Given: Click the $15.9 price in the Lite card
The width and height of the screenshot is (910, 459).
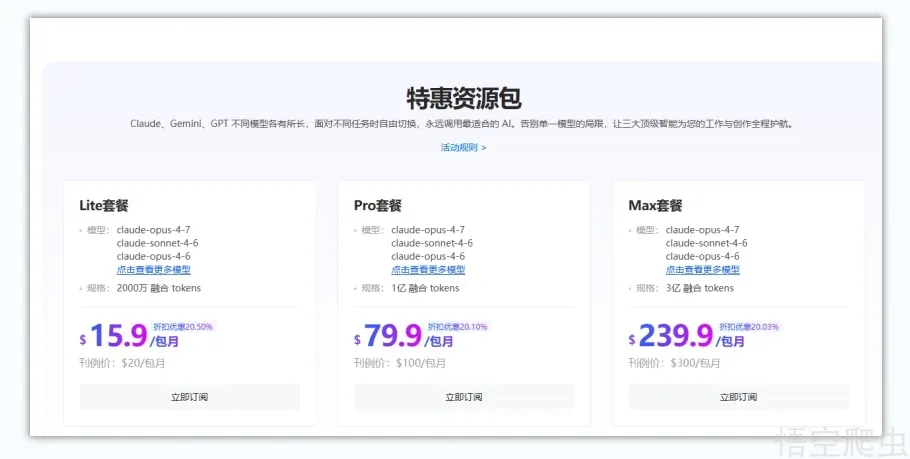Looking at the screenshot, I should 114,335.
